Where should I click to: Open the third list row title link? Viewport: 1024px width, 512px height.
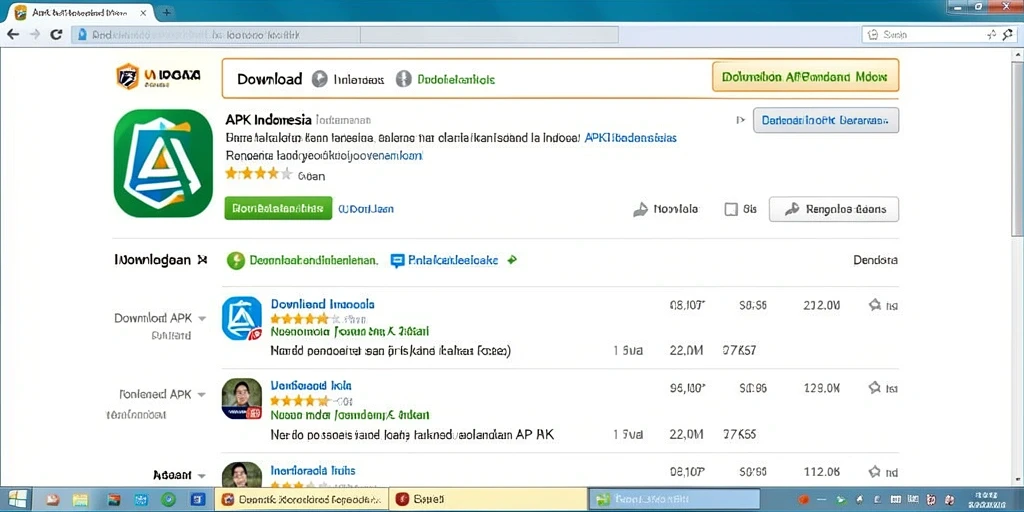coord(312,470)
